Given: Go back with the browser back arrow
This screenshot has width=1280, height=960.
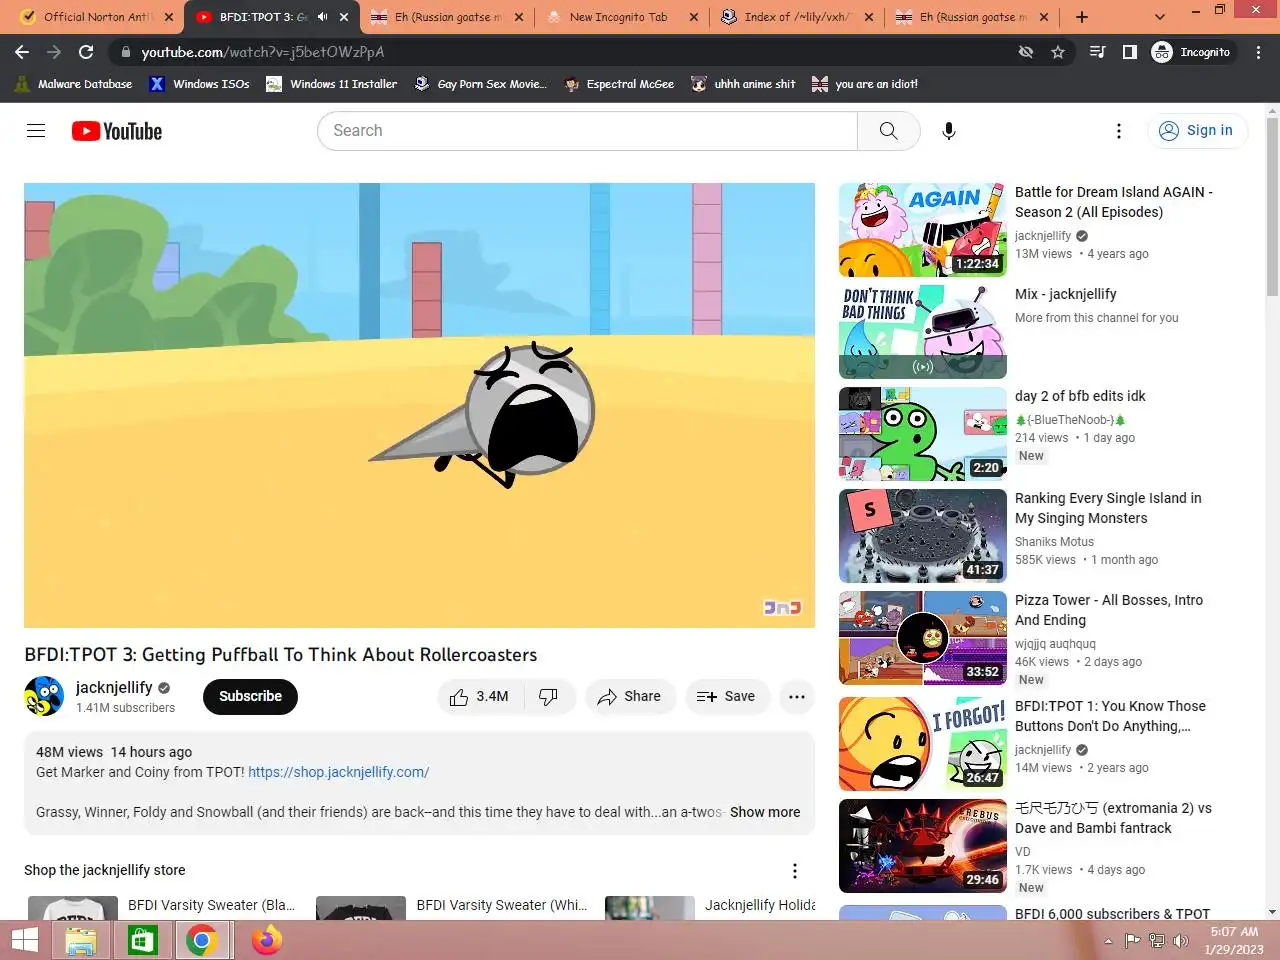Looking at the screenshot, I should click(22, 52).
